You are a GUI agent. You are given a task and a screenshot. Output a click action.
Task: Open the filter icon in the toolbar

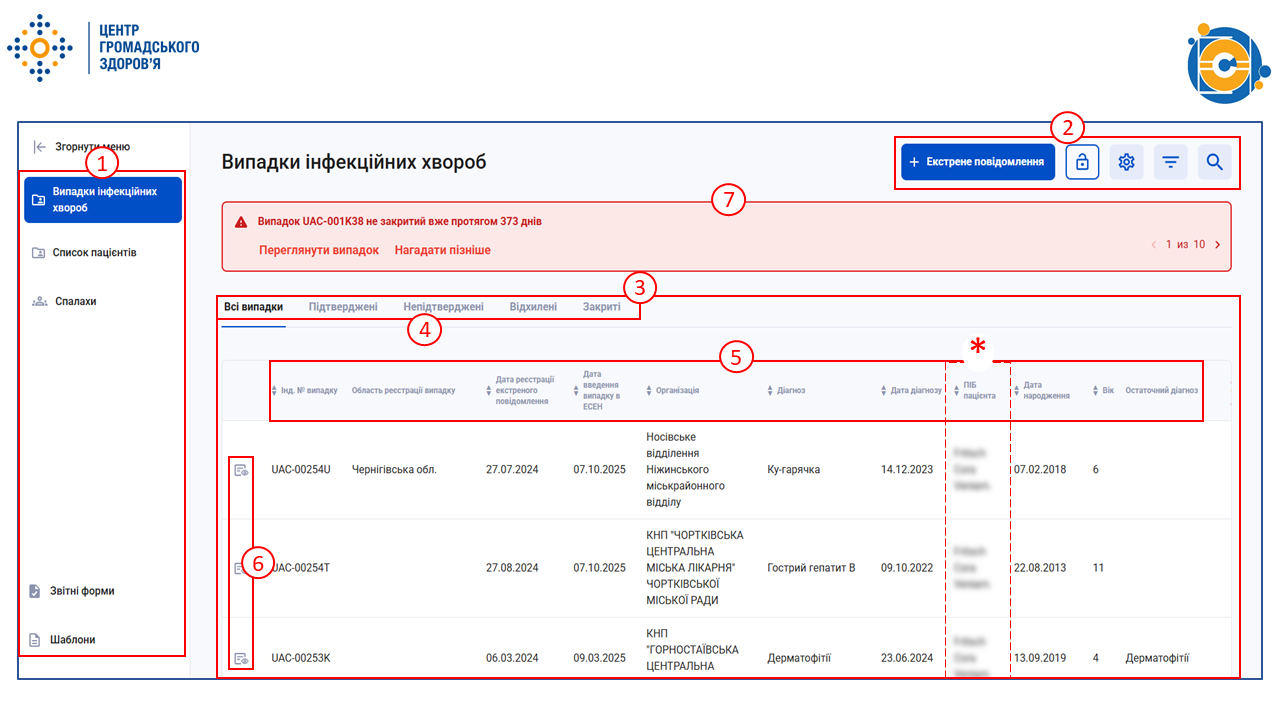pos(1170,162)
